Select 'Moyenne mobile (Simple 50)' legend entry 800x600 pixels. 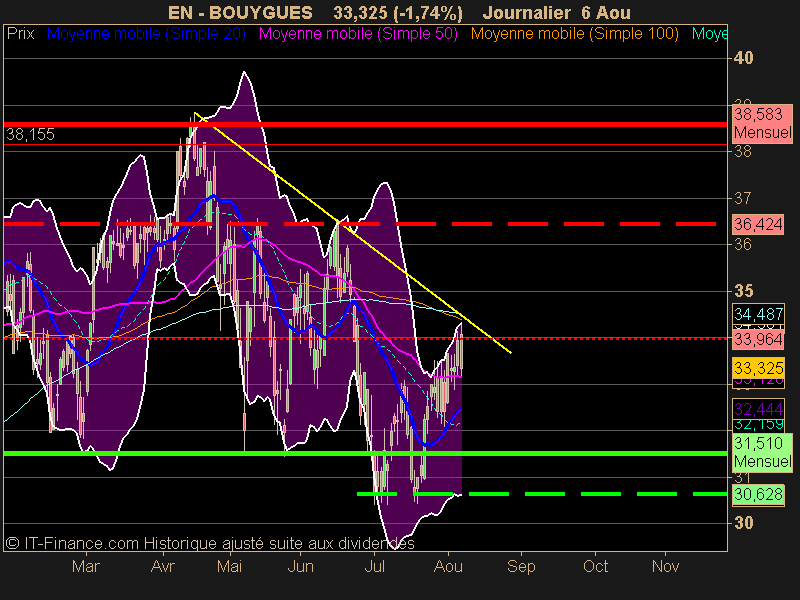click(x=358, y=34)
